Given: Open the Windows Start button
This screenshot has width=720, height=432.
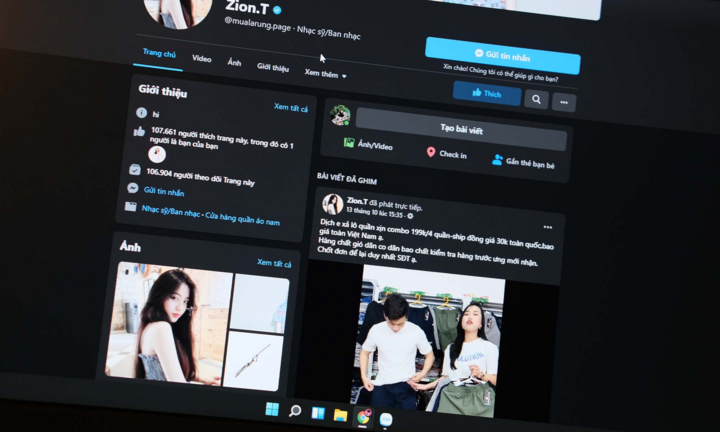Looking at the screenshot, I should coord(272,409).
